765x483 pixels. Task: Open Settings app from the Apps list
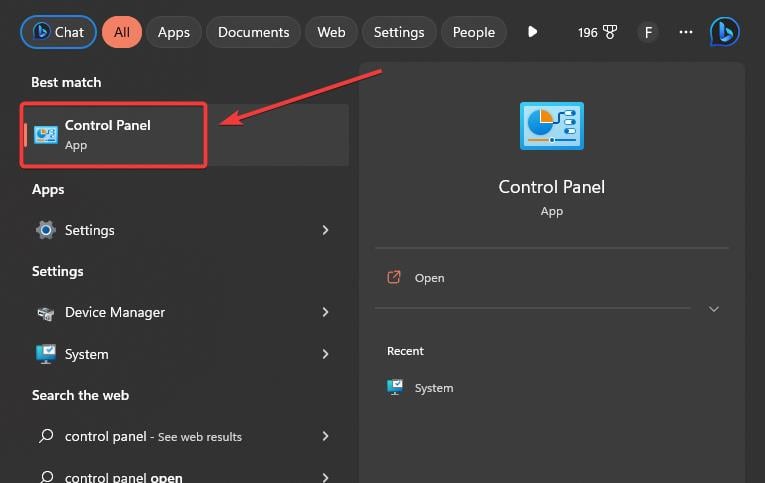[x=185, y=230]
